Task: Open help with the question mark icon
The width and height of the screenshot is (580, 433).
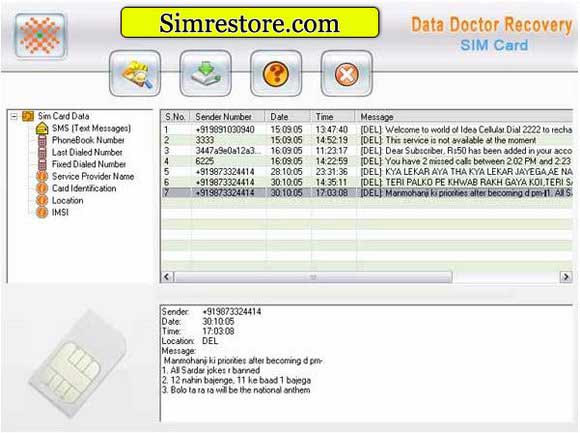Action: point(276,74)
